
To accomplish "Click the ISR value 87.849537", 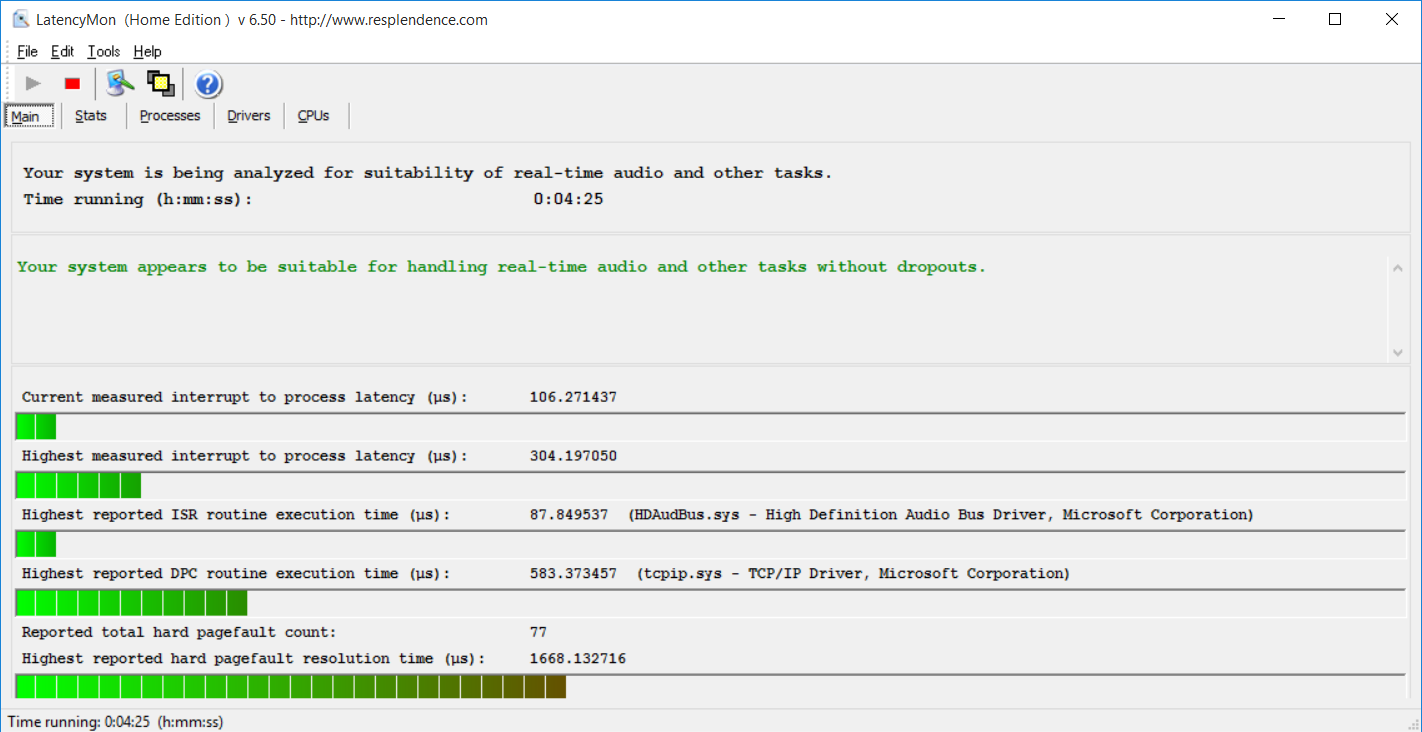I will pyautogui.click(x=569, y=515).
